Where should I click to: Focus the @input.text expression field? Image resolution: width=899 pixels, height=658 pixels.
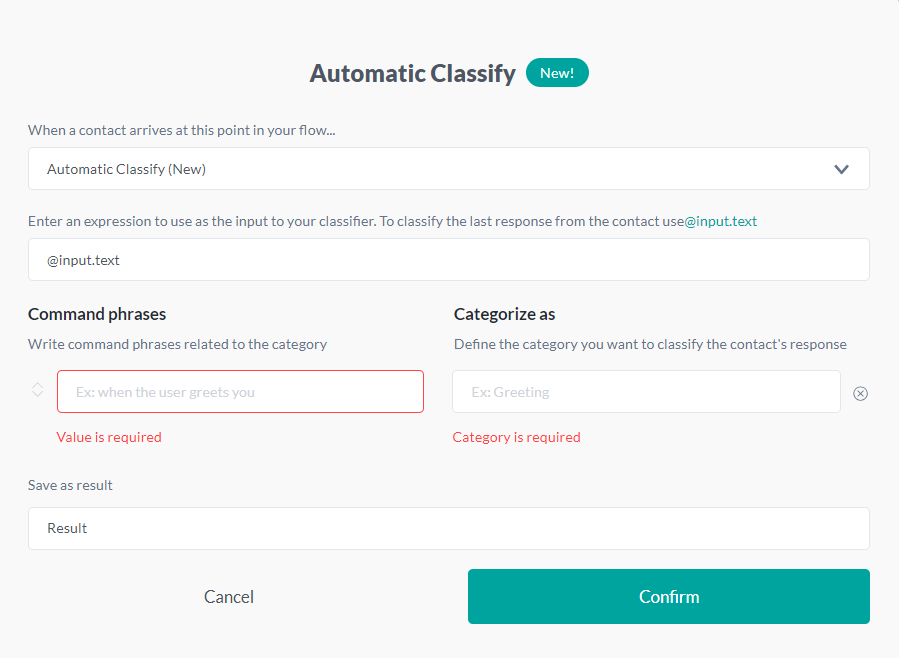448,259
